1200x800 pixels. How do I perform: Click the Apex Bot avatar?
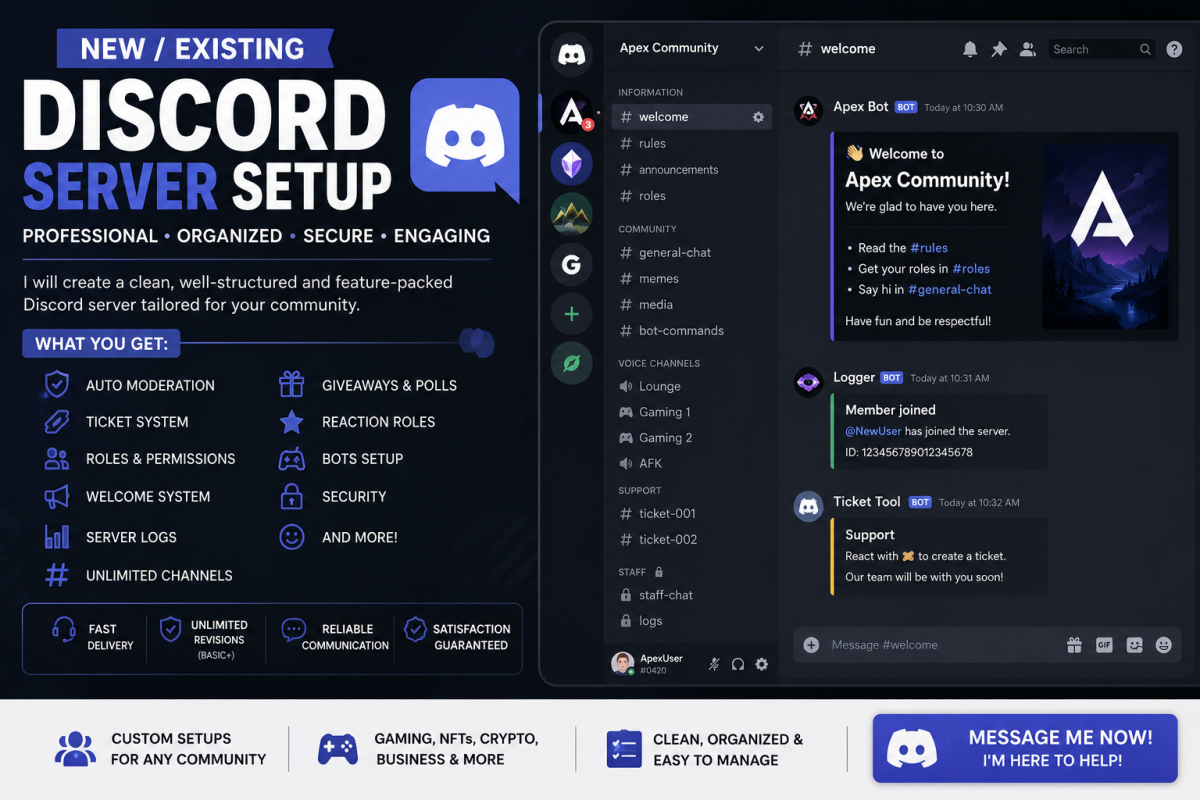click(808, 111)
